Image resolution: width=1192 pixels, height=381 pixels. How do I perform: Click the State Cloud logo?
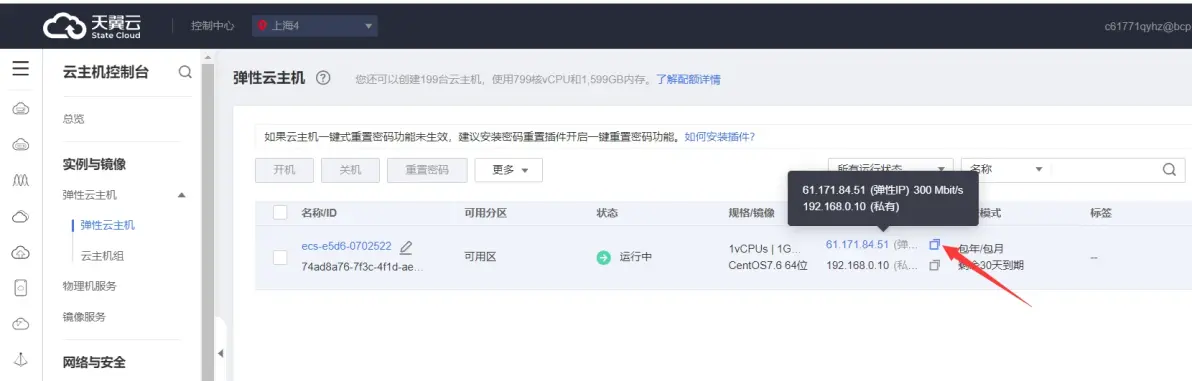[91, 27]
